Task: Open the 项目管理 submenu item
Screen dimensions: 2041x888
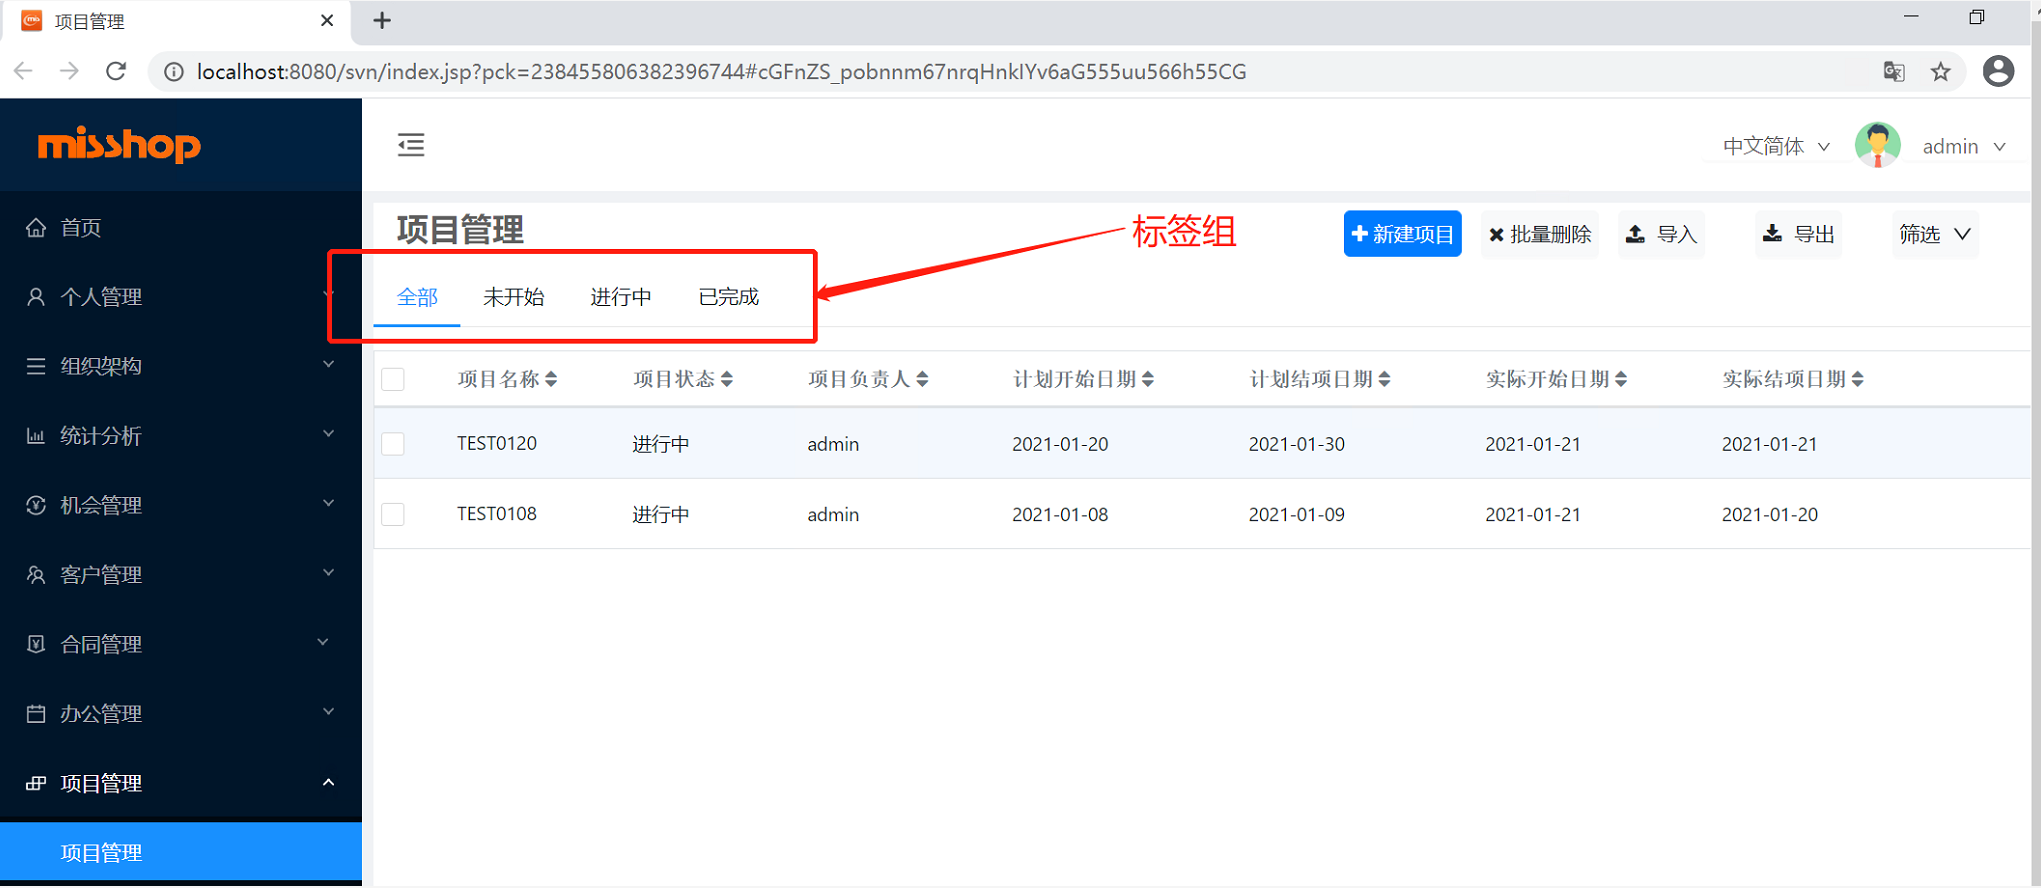Action: [x=181, y=852]
